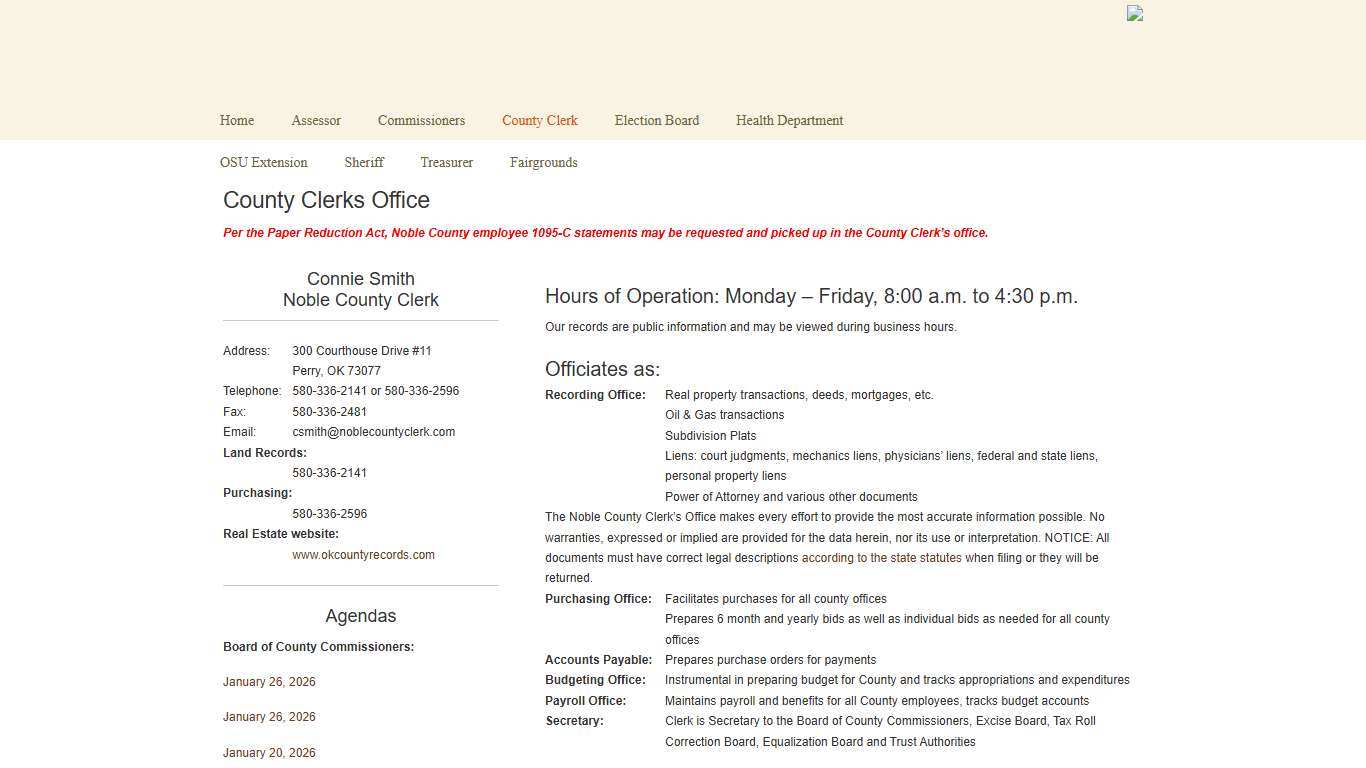
Task: Click the Agendas section heading
Action: tap(360, 615)
